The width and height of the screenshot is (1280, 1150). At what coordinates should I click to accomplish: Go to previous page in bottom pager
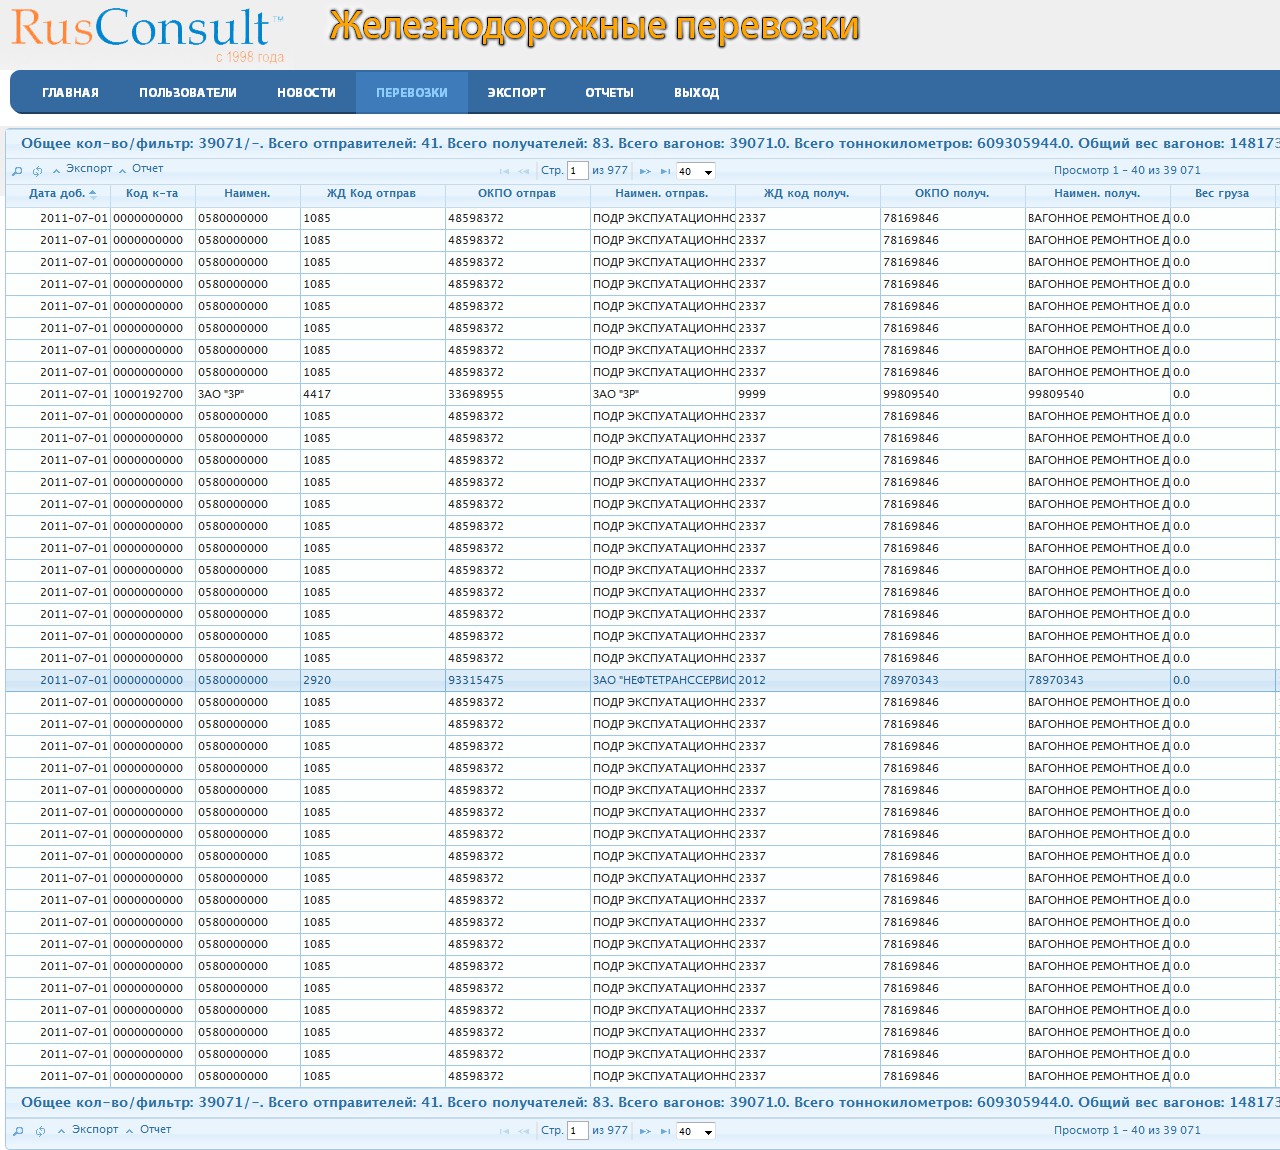[524, 1131]
